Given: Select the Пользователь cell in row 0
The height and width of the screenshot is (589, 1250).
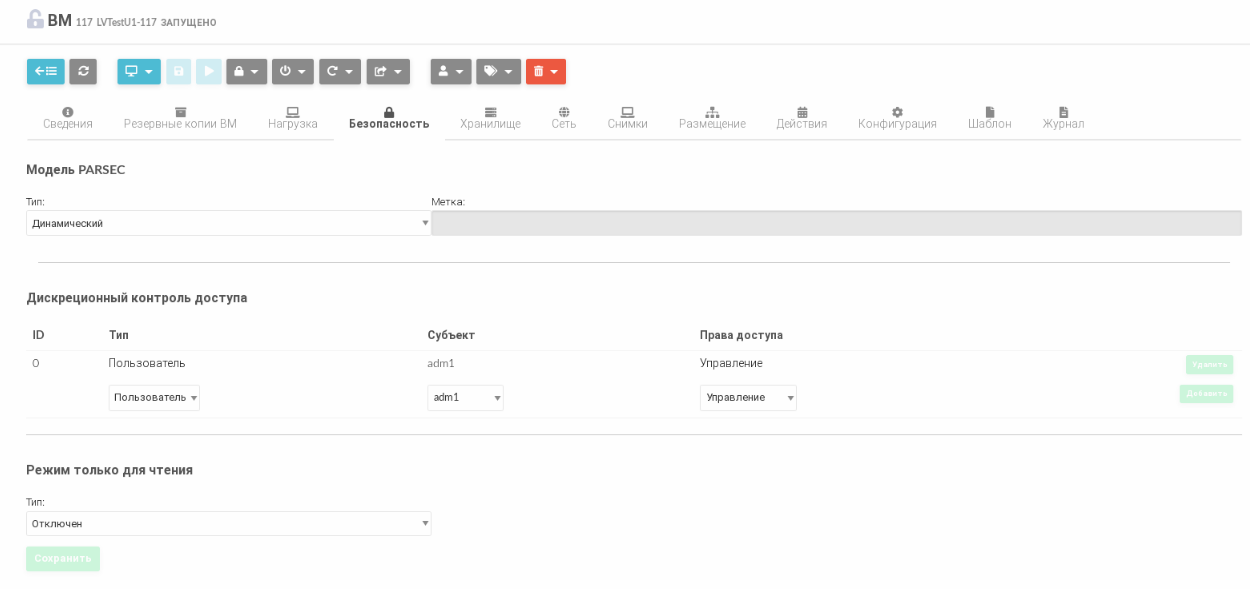Looking at the screenshot, I should pyautogui.click(x=147, y=363).
